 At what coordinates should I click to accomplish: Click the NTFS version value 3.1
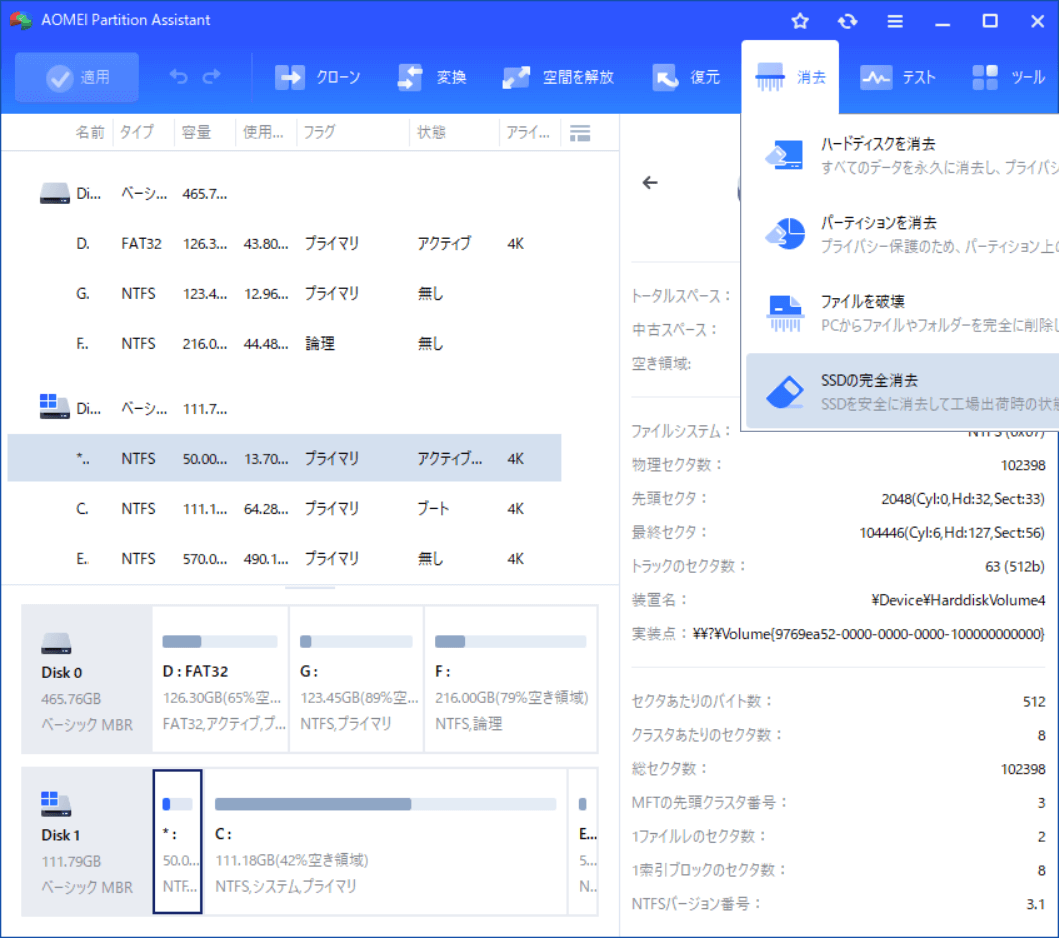1035,904
